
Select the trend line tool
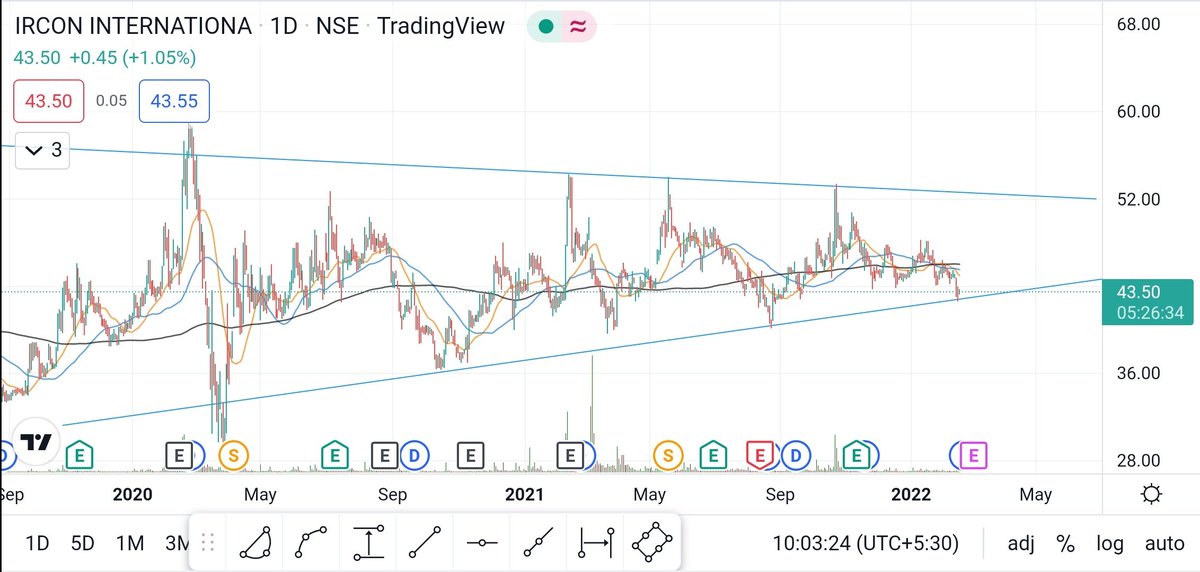pyautogui.click(x=426, y=544)
